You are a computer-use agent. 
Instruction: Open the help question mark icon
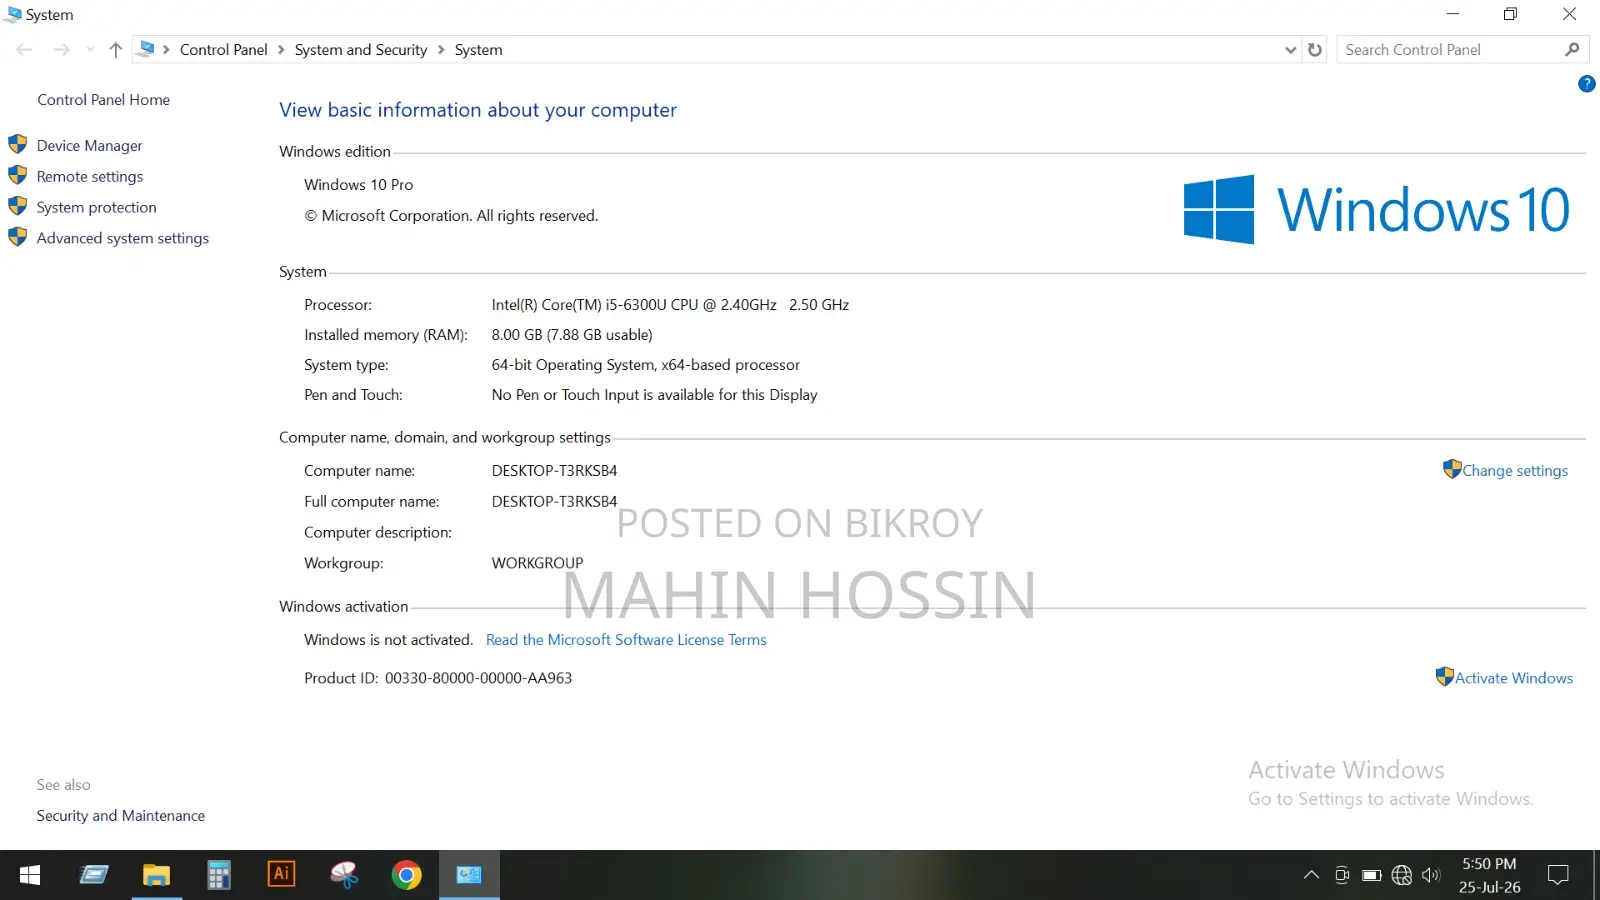tap(1587, 84)
